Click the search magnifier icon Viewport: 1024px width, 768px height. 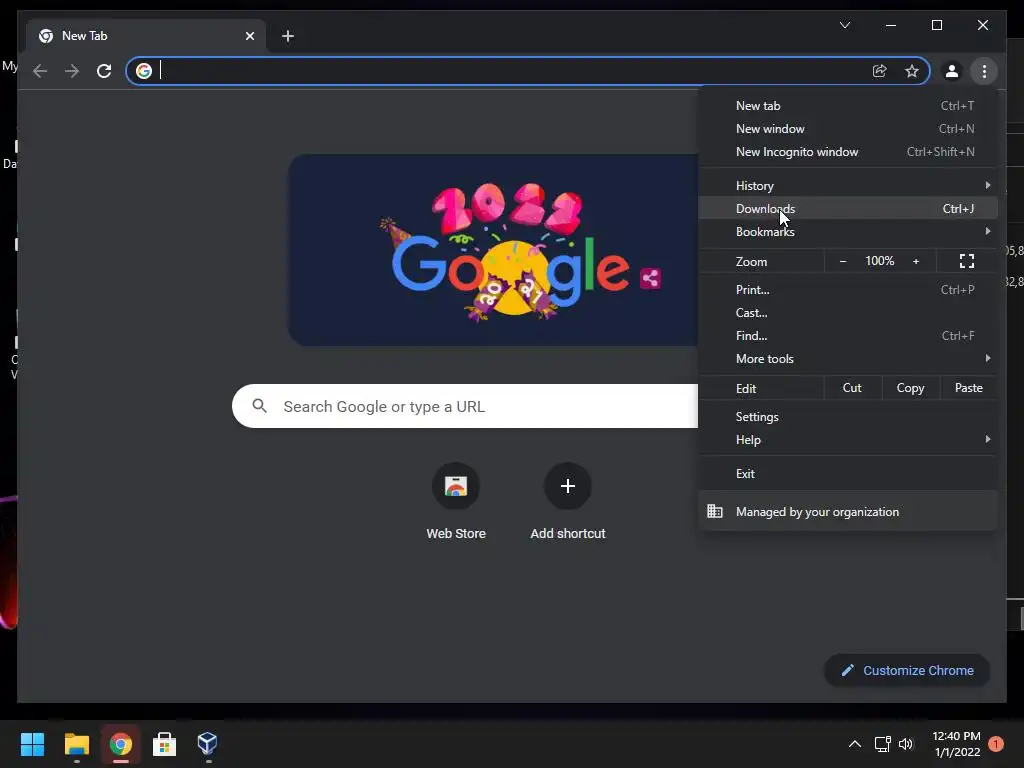pos(259,406)
